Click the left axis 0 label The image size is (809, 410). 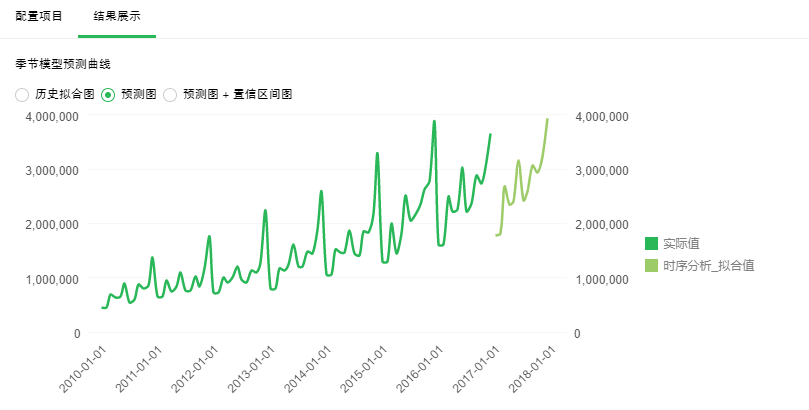click(76, 333)
